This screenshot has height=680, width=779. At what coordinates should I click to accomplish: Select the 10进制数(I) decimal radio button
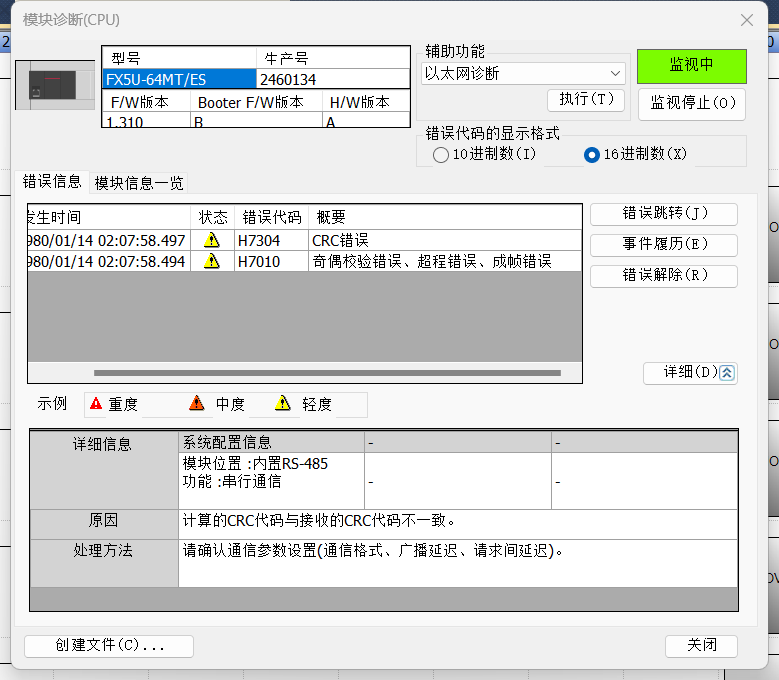pyautogui.click(x=441, y=155)
